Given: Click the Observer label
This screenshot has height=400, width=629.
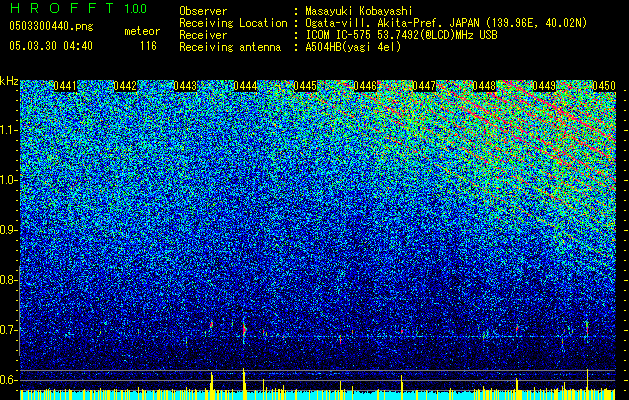Looking at the screenshot, I should (x=203, y=11).
